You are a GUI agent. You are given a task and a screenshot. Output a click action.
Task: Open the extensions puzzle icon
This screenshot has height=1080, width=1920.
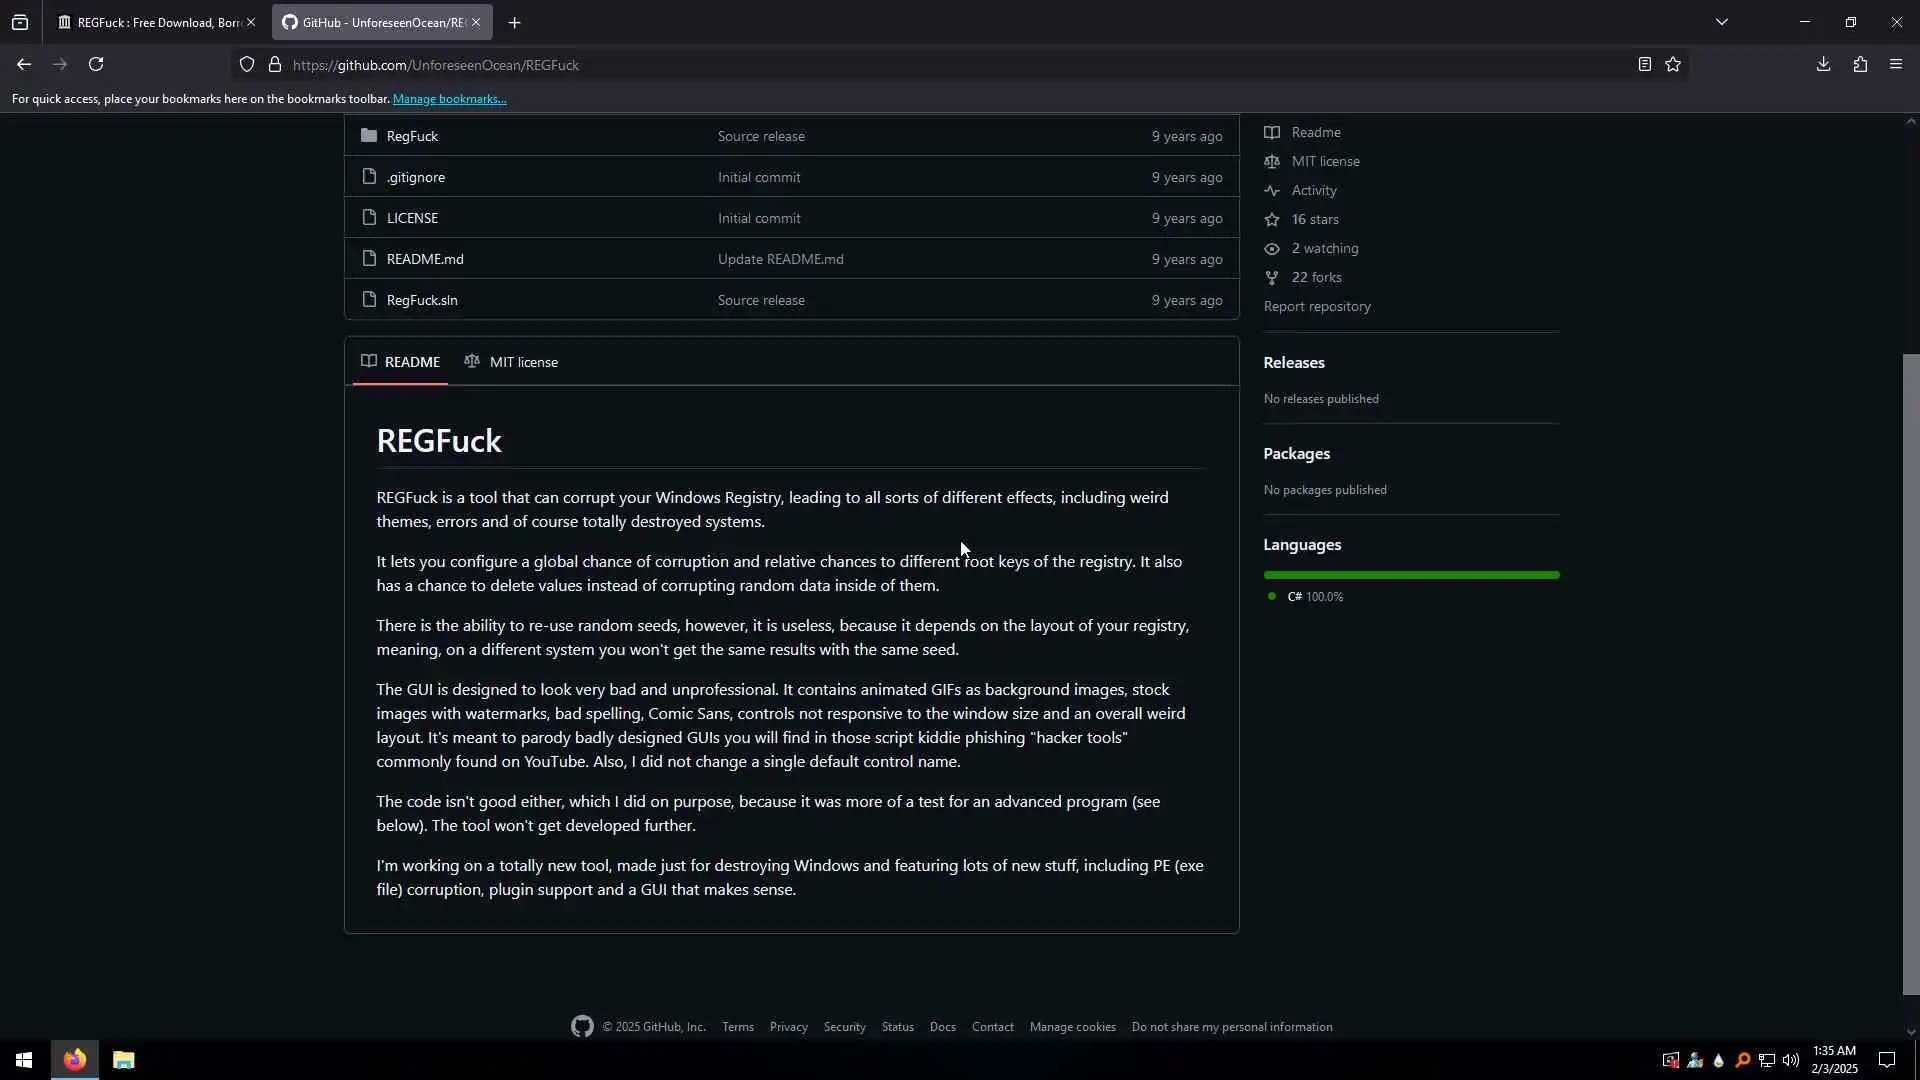(x=1860, y=65)
